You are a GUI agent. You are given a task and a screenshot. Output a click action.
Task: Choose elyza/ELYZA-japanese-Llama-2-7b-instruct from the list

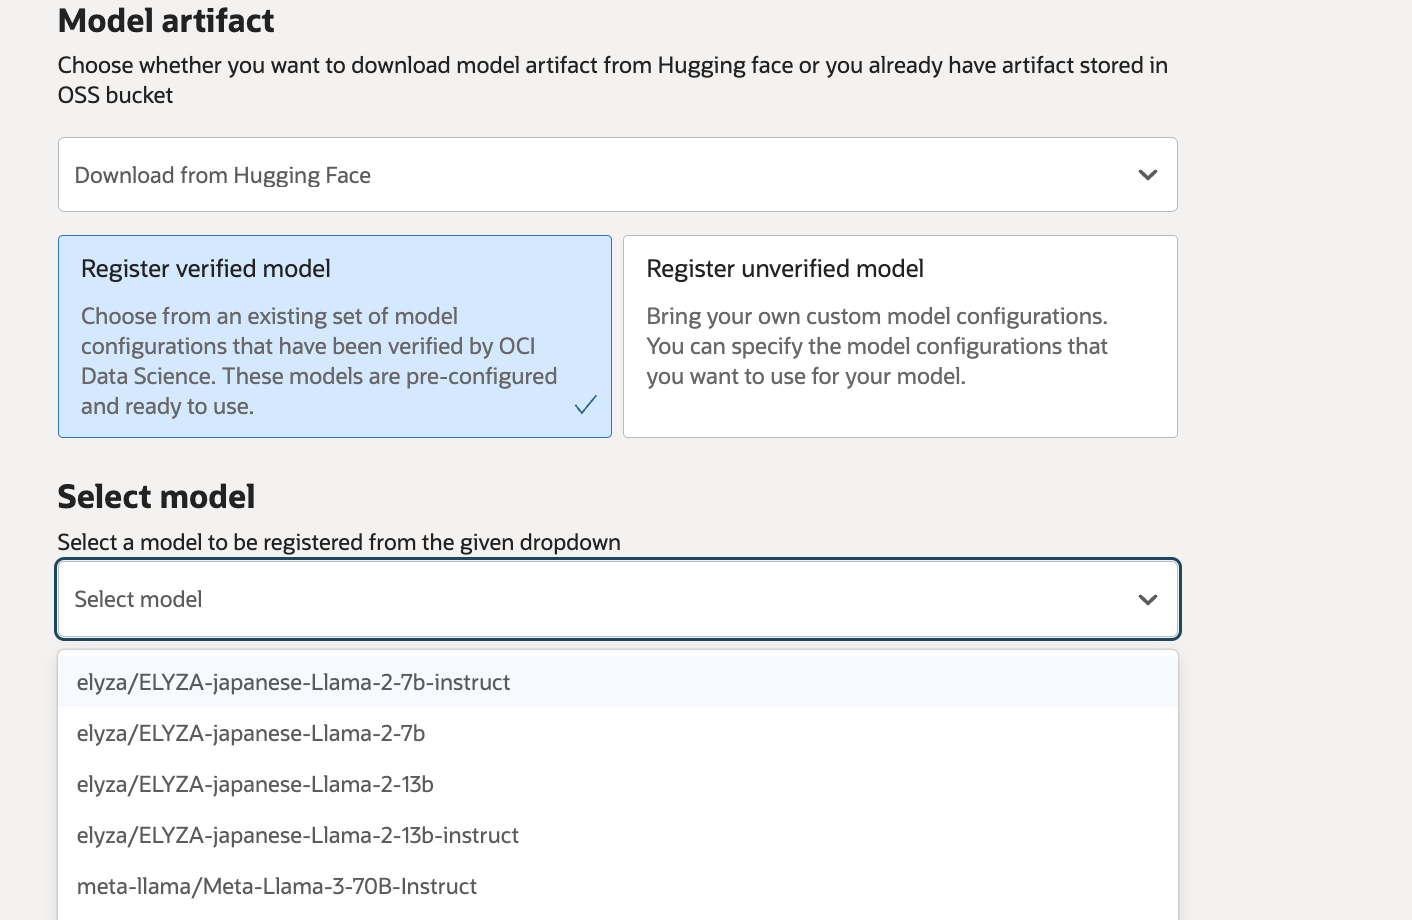293,682
